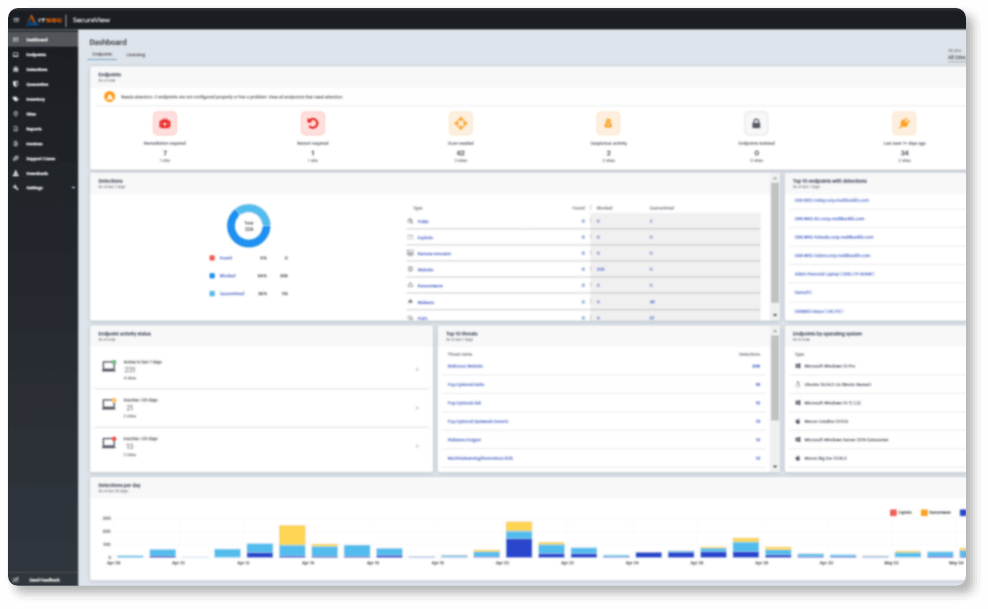Open Exploits in the detections table
Screen dimensions: 988x609
click(425, 237)
